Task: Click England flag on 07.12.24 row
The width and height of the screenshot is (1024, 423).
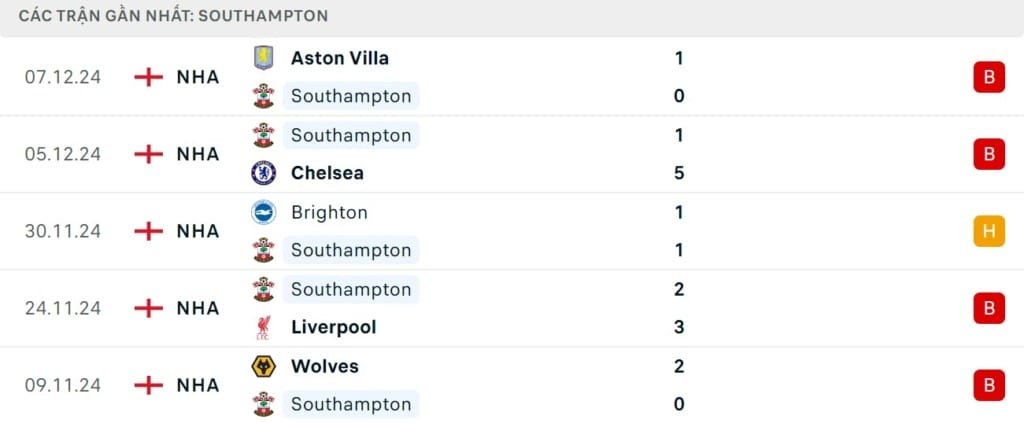Action: 148,77
